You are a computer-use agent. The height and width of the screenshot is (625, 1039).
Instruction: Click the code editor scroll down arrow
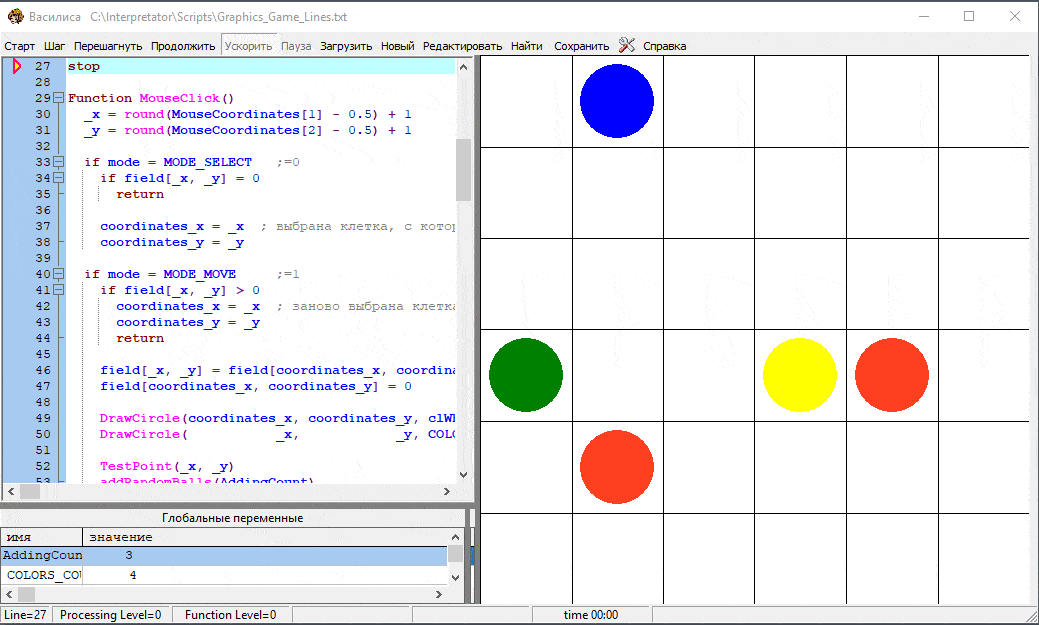pos(463,475)
